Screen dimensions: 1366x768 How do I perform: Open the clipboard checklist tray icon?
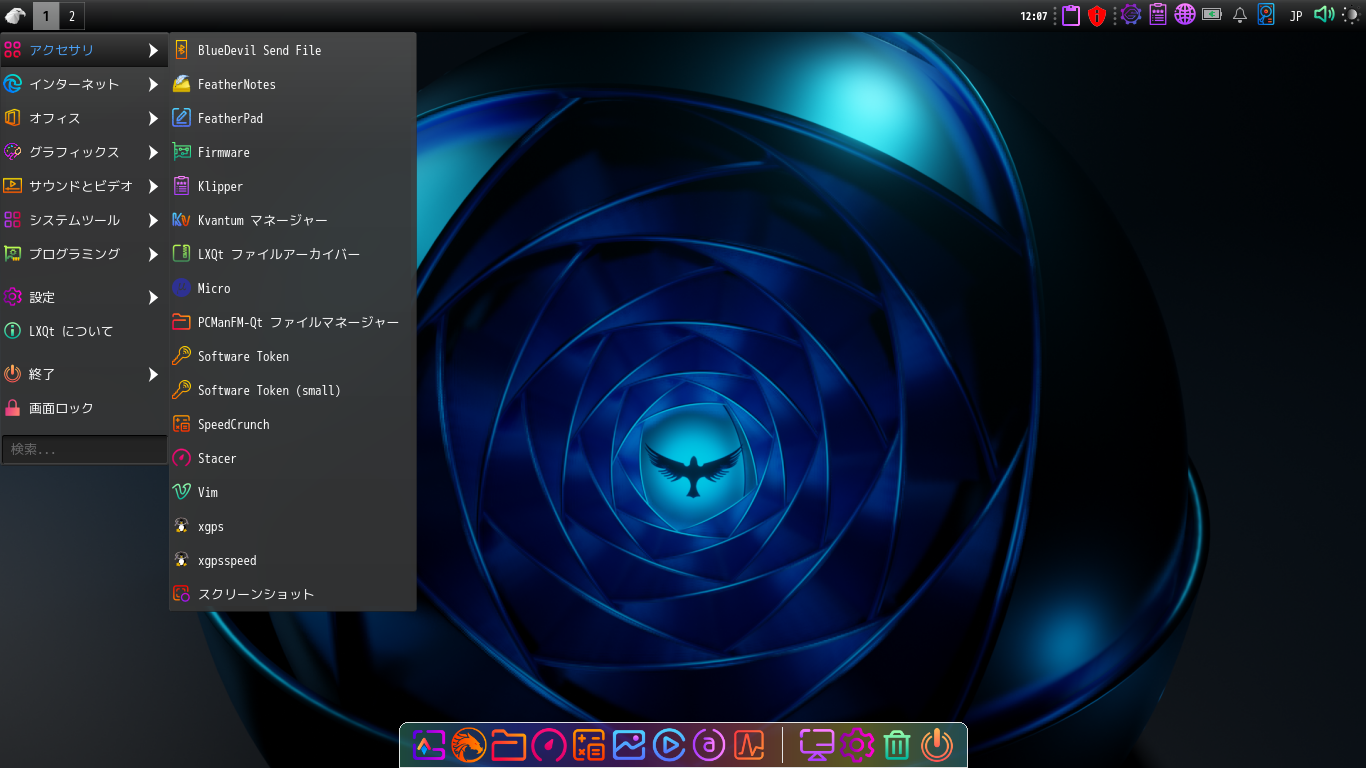[1158, 15]
